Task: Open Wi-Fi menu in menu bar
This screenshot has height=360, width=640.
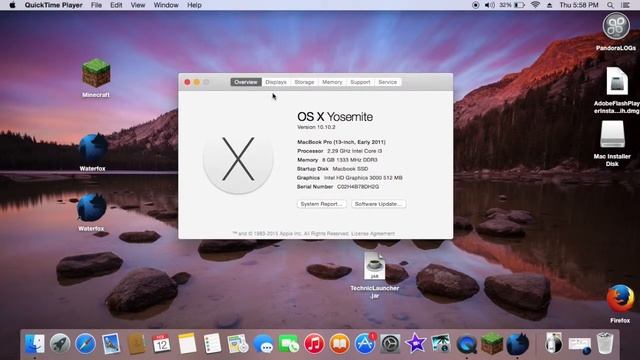Action: pos(535,5)
